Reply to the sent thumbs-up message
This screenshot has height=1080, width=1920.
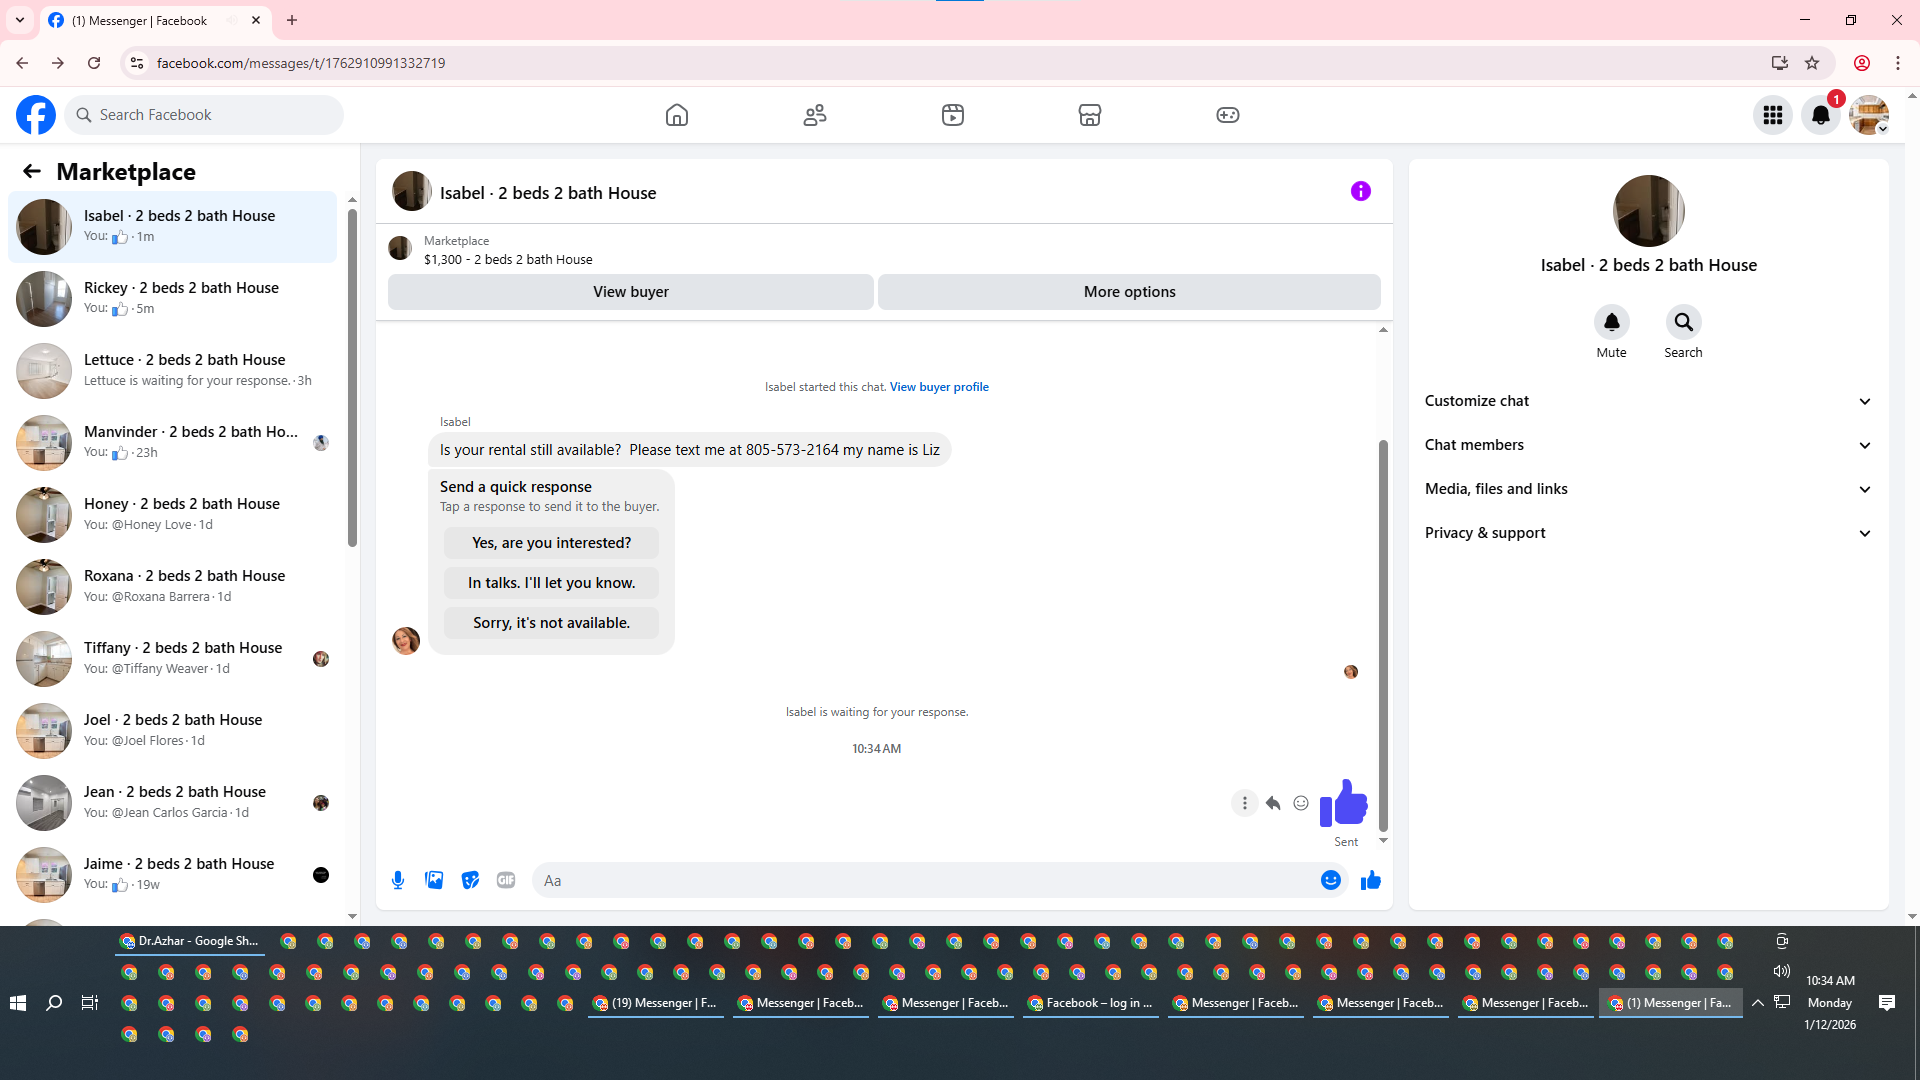(1273, 803)
